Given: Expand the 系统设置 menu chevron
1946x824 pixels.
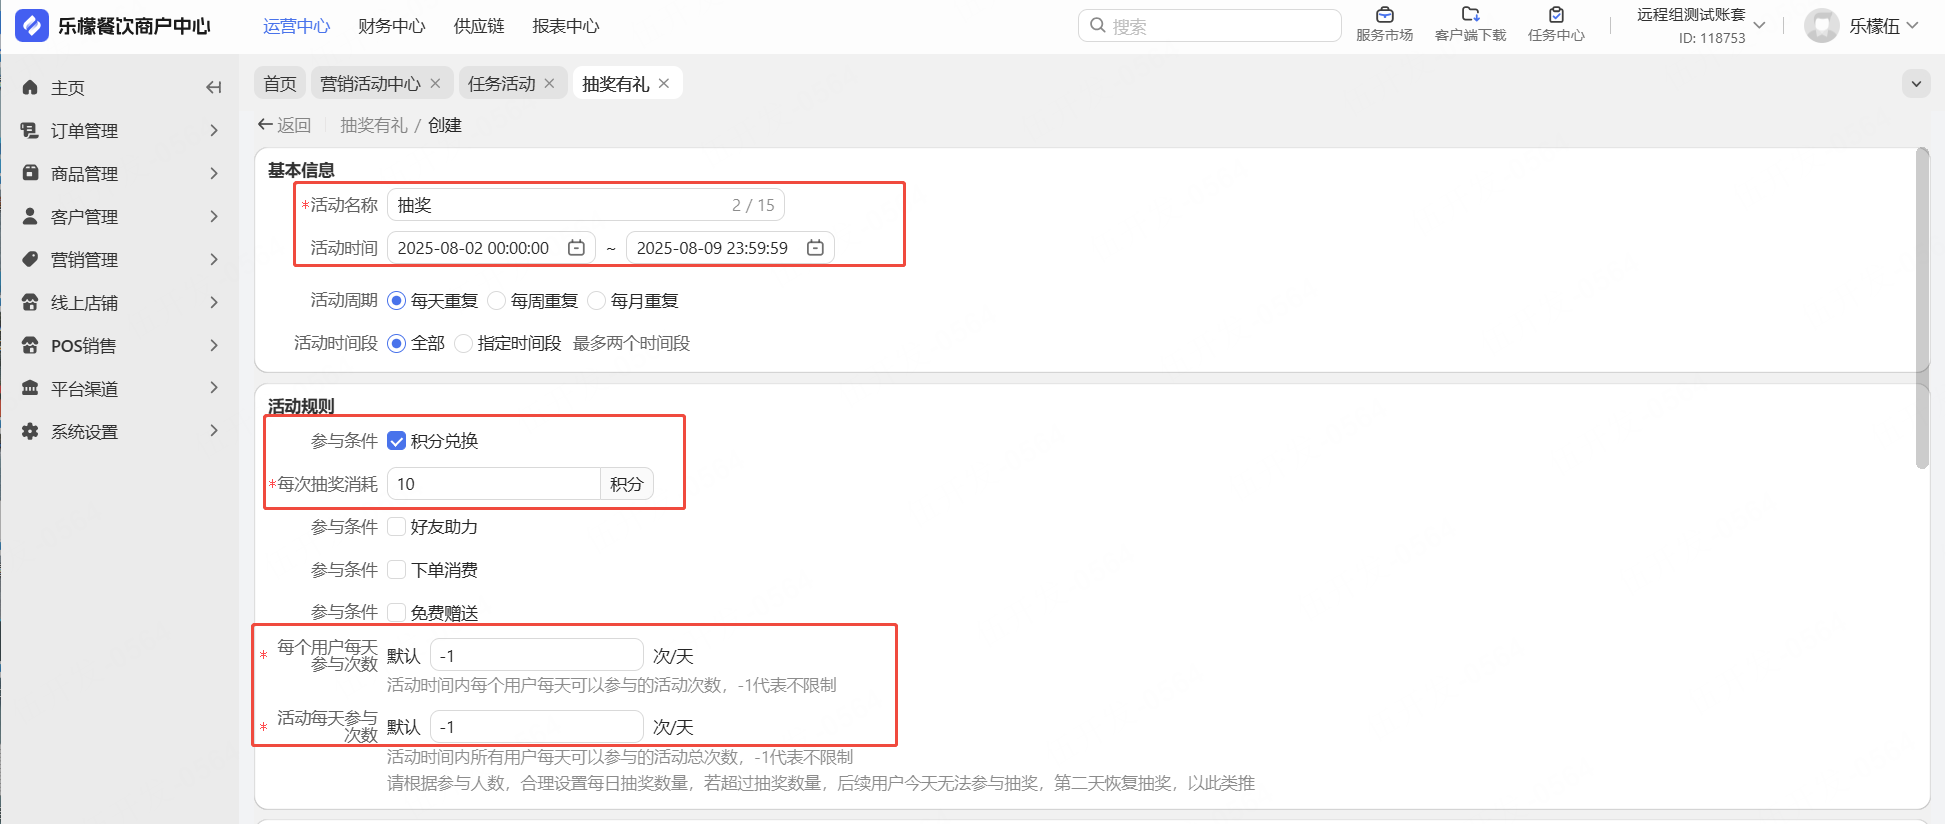Looking at the screenshot, I should [214, 432].
